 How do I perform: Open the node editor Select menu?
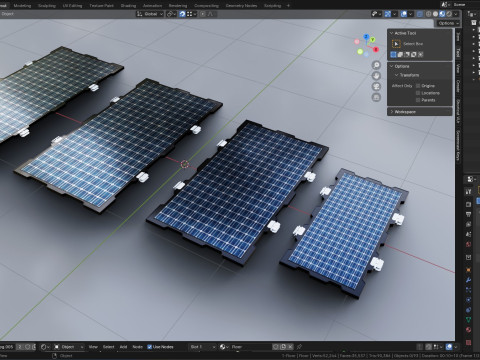(108, 347)
